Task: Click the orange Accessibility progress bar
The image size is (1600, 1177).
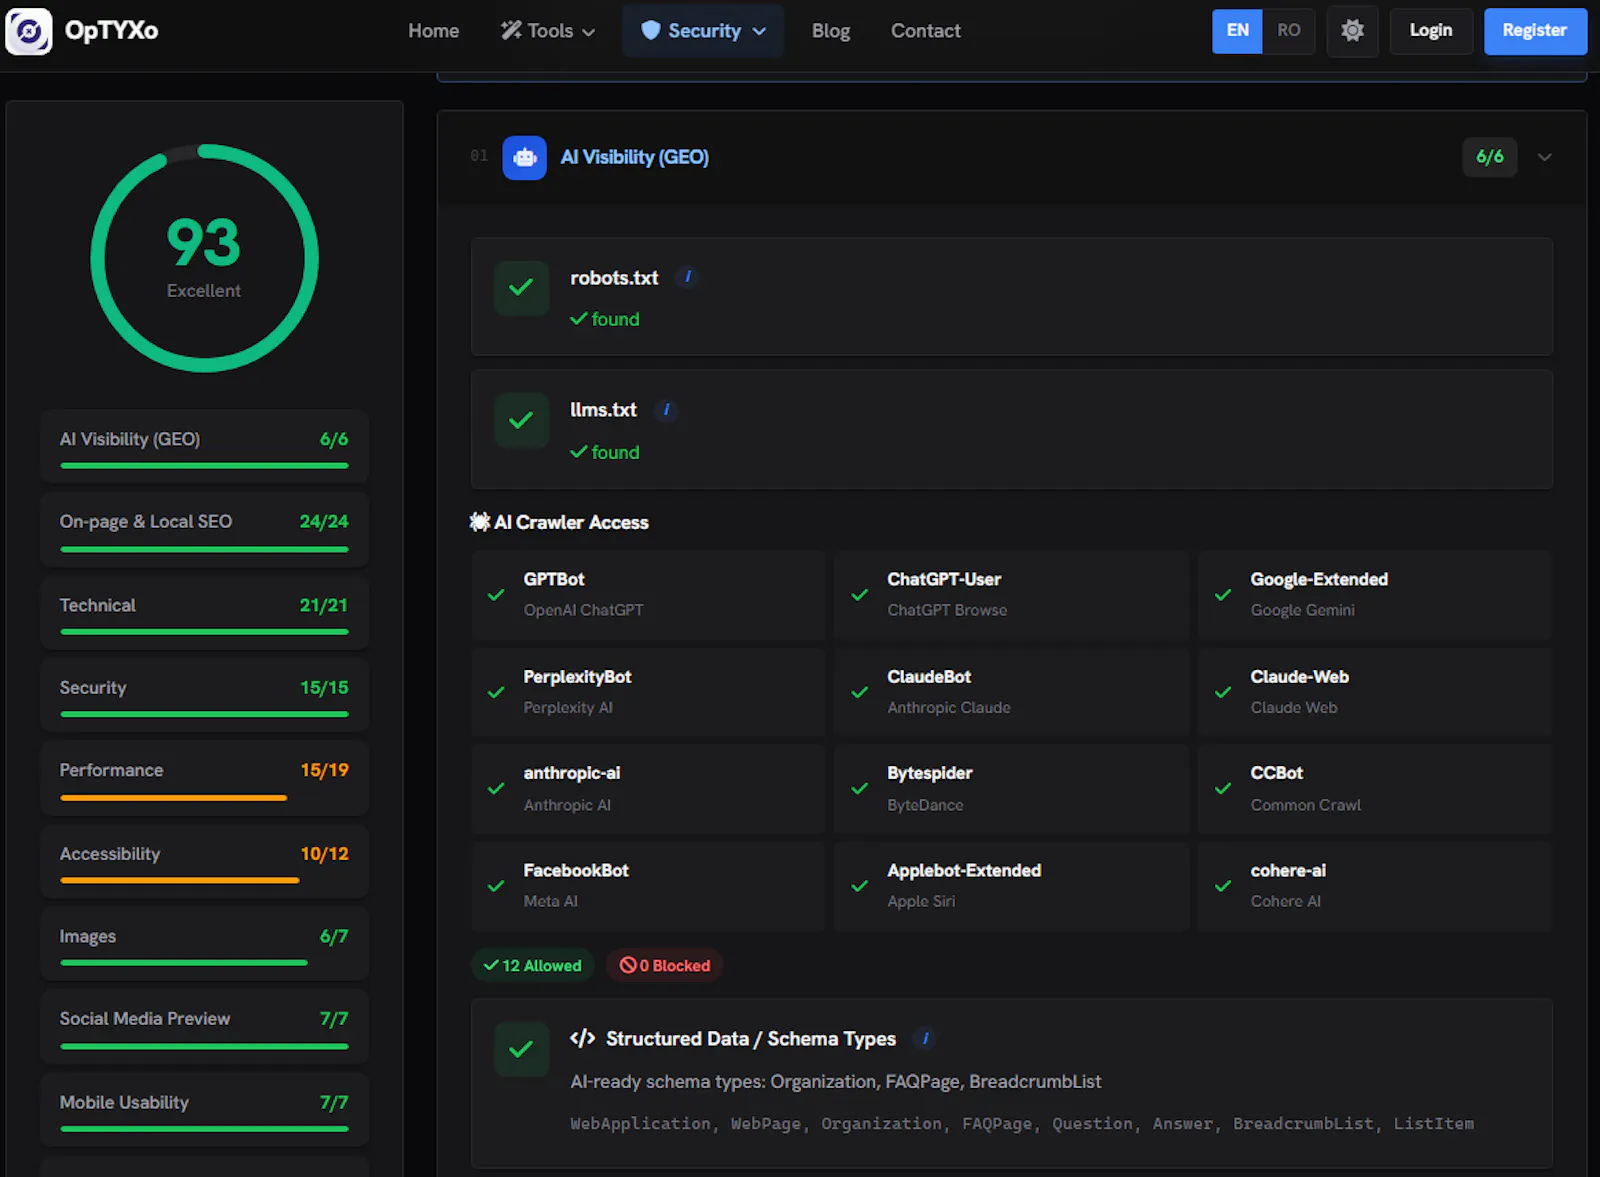Action: click(180, 880)
